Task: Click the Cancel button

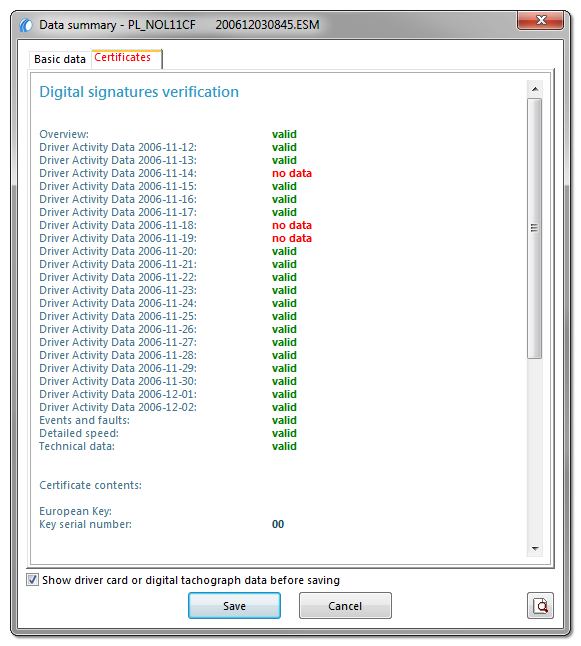Action: [x=345, y=606]
